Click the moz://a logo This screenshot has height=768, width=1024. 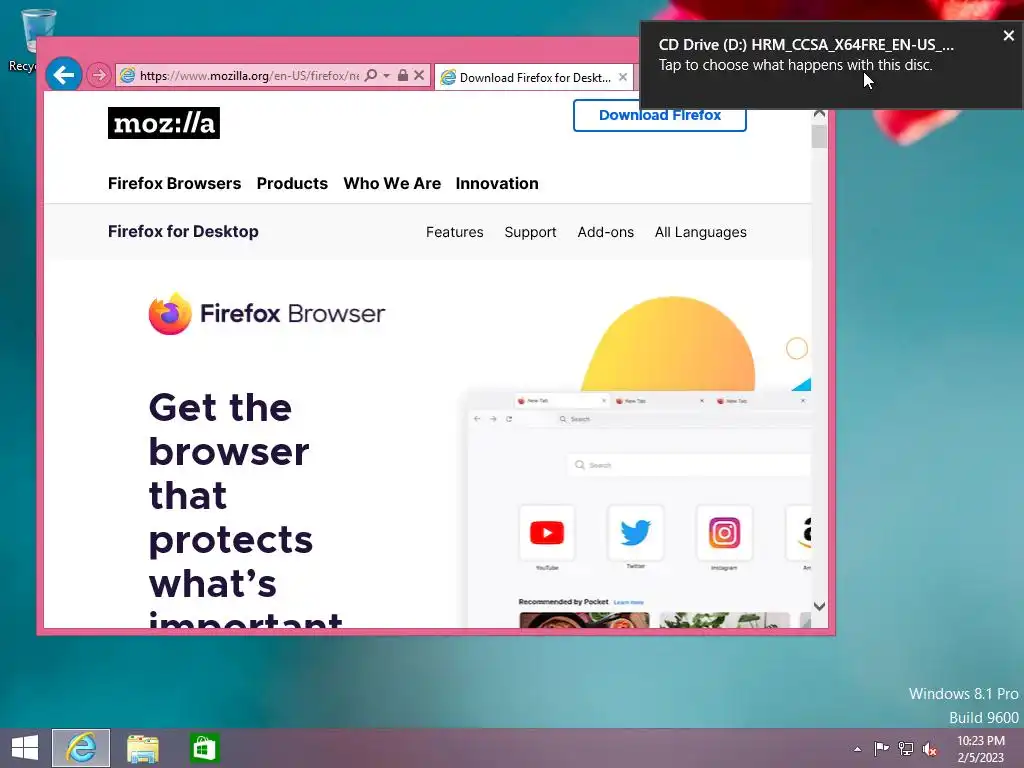click(164, 123)
